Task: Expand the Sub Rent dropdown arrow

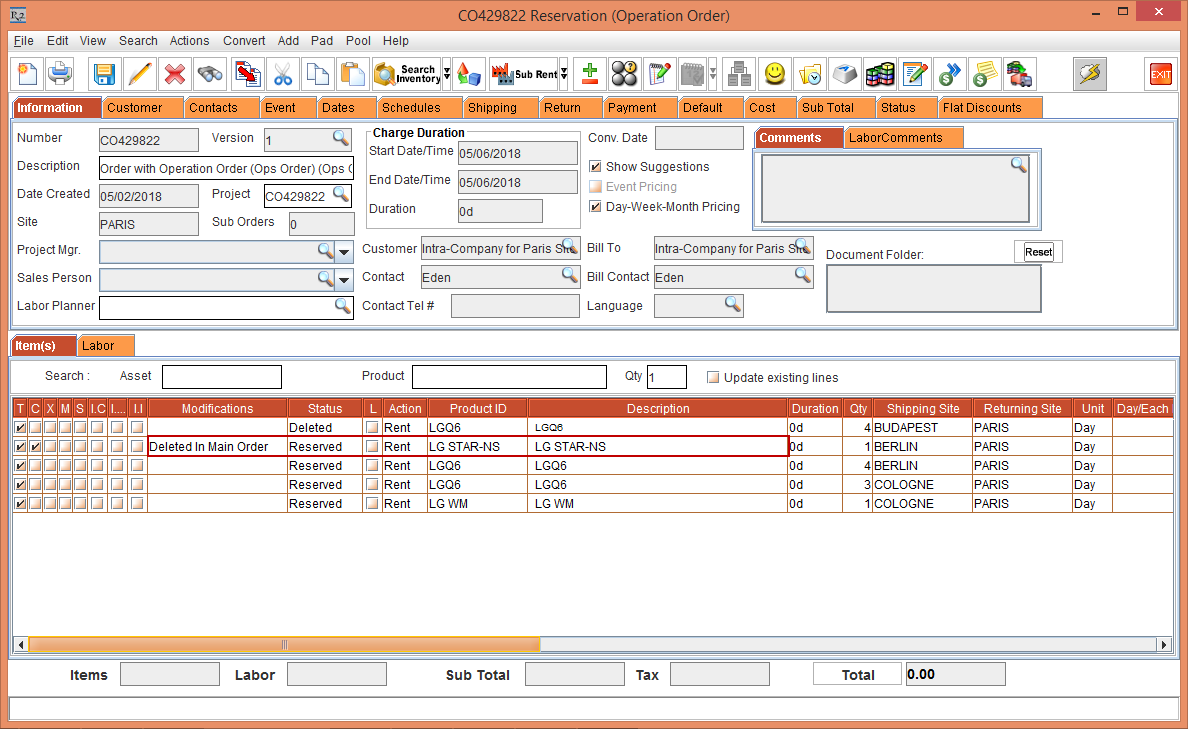Action: click(565, 74)
